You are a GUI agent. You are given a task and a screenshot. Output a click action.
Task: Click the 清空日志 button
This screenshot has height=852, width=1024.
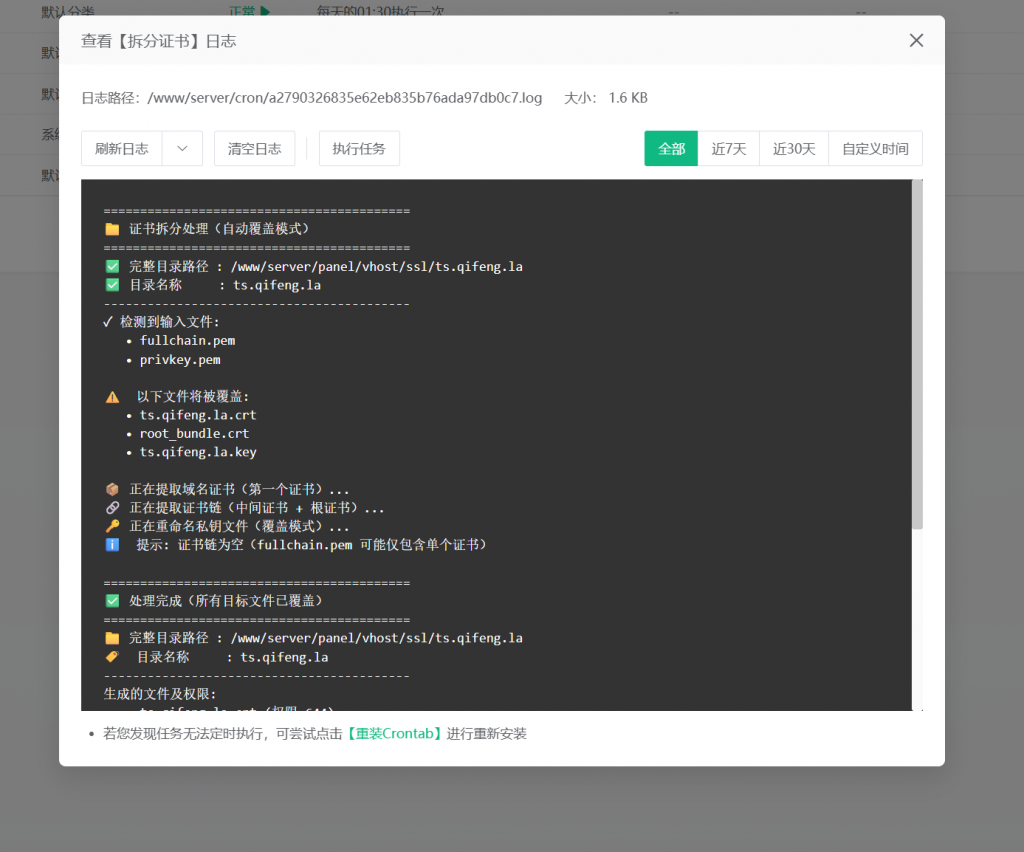click(x=255, y=149)
